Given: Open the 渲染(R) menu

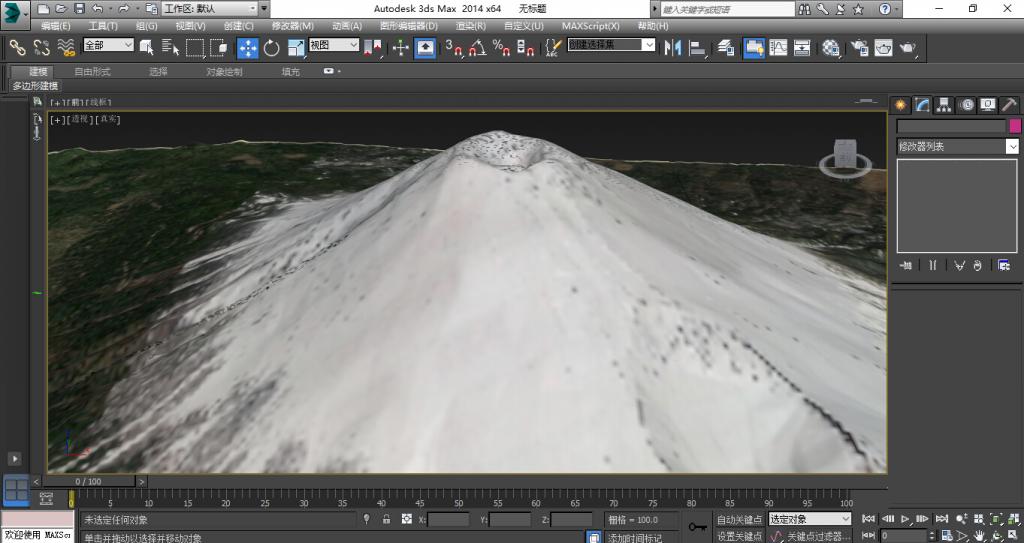Looking at the screenshot, I should click(x=471, y=26).
